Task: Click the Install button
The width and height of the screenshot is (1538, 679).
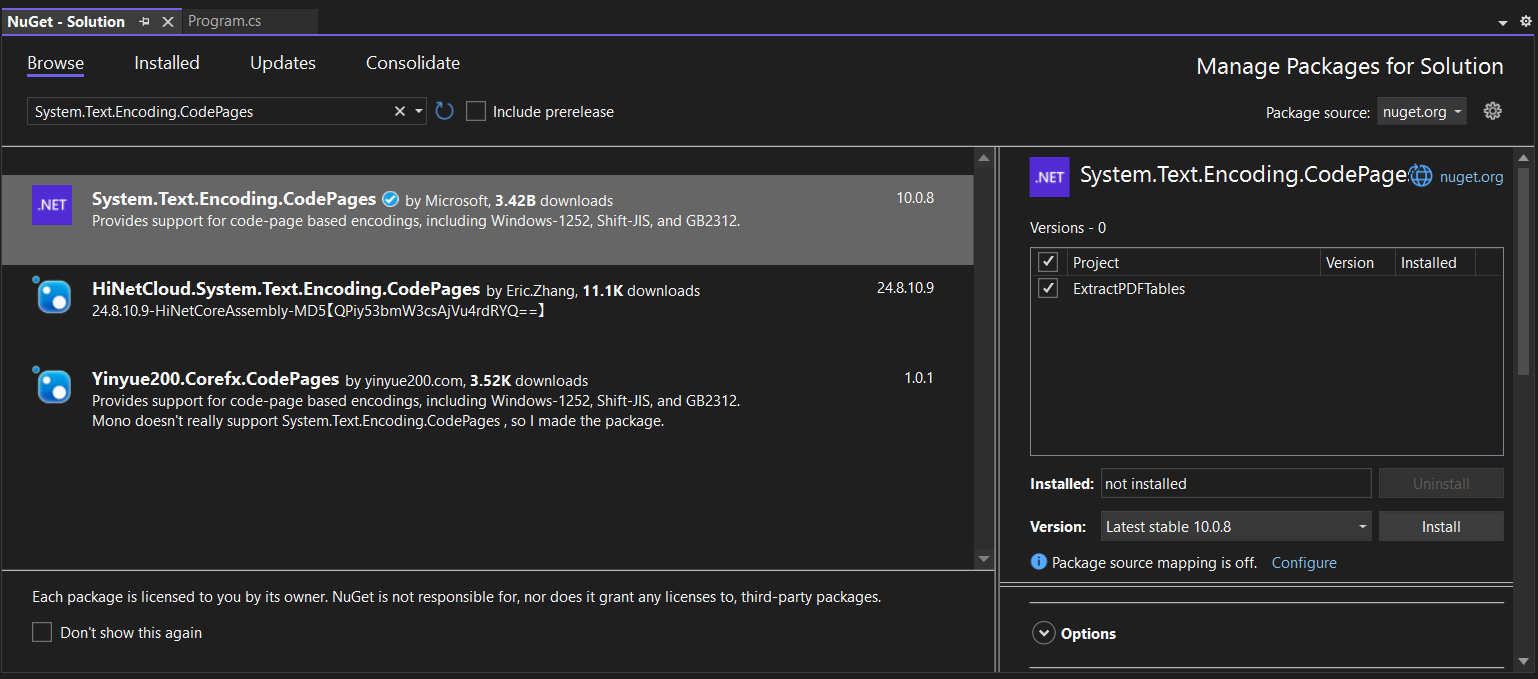Action: (1441, 526)
